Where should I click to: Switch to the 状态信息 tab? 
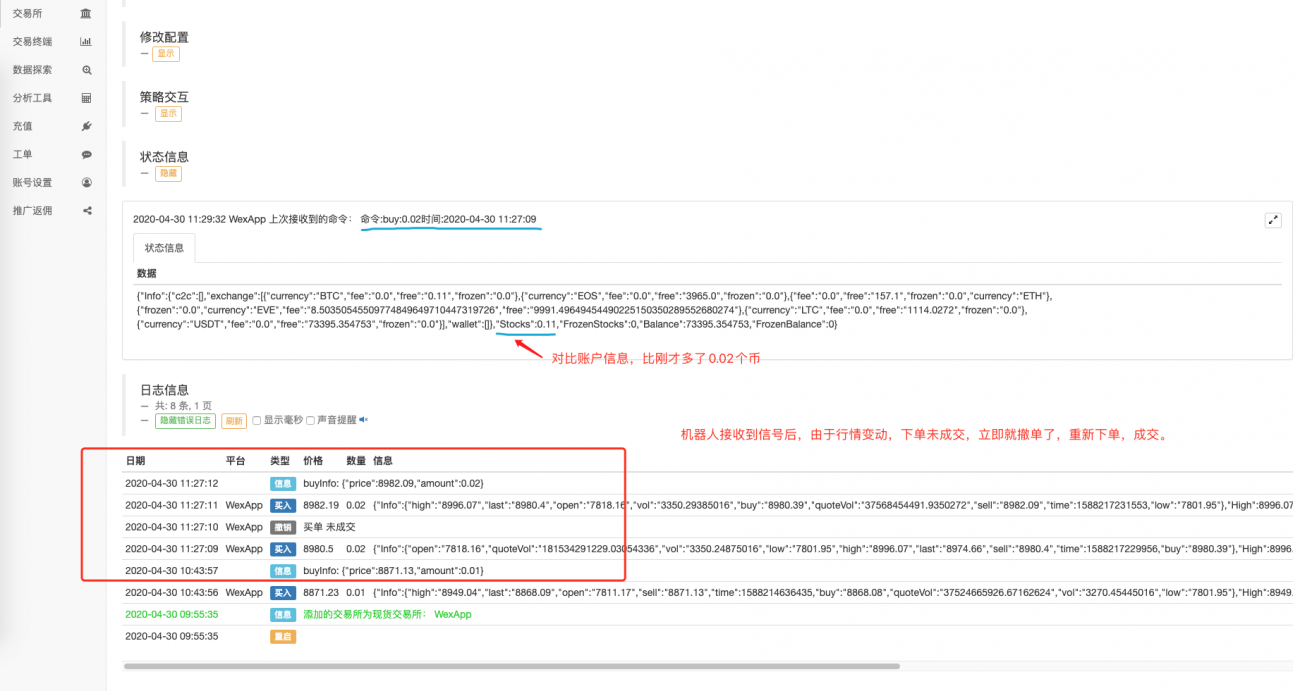(x=163, y=247)
